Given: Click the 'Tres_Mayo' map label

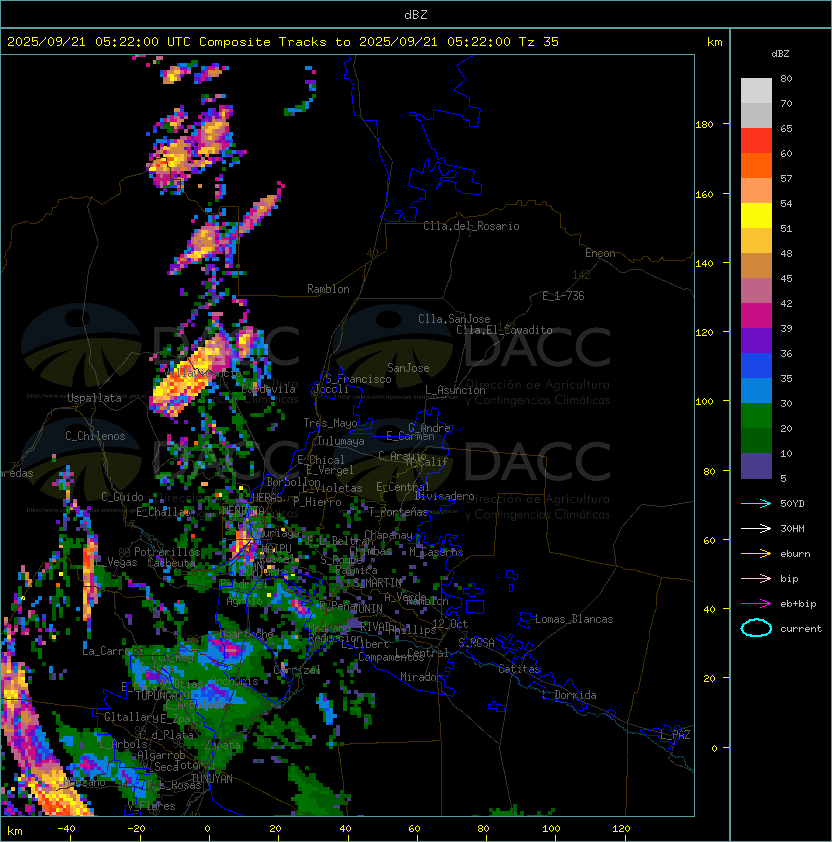Looking at the screenshot, I should click(x=330, y=423).
